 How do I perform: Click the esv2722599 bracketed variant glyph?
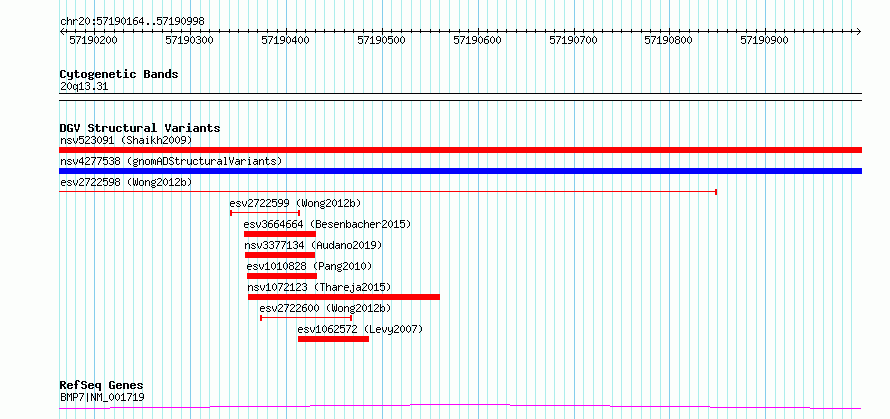coord(265,213)
